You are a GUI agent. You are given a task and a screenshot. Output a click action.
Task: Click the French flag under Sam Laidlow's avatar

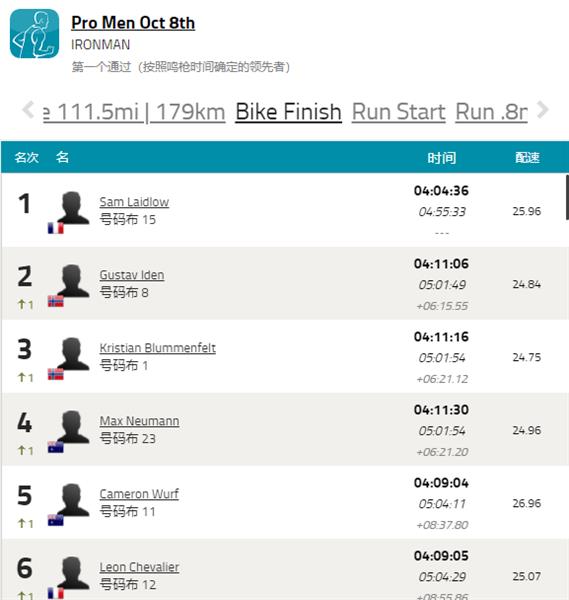click(x=55, y=228)
